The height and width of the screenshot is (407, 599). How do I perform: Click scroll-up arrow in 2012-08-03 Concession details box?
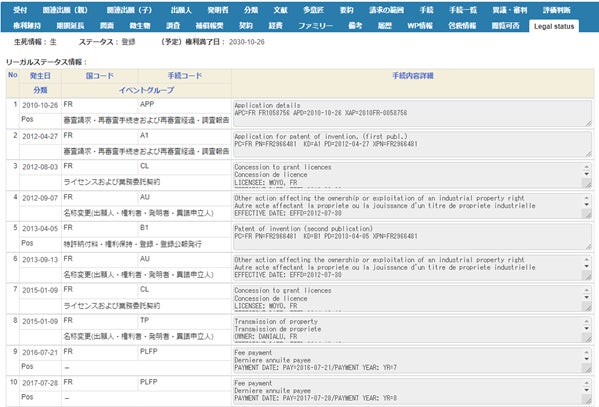tap(586, 167)
